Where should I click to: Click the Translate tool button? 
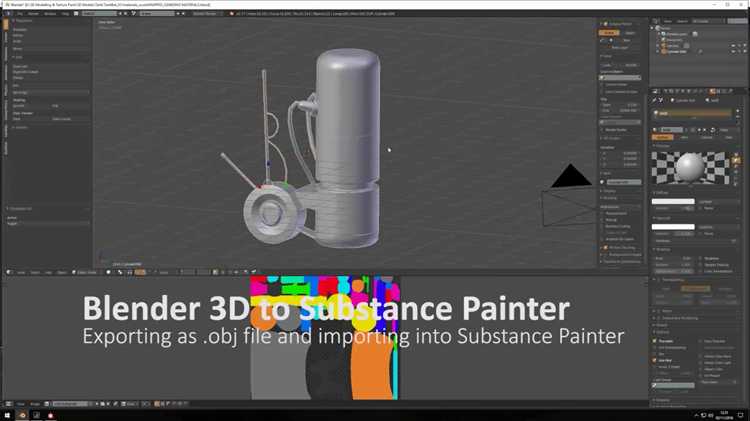[x=50, y=30]
